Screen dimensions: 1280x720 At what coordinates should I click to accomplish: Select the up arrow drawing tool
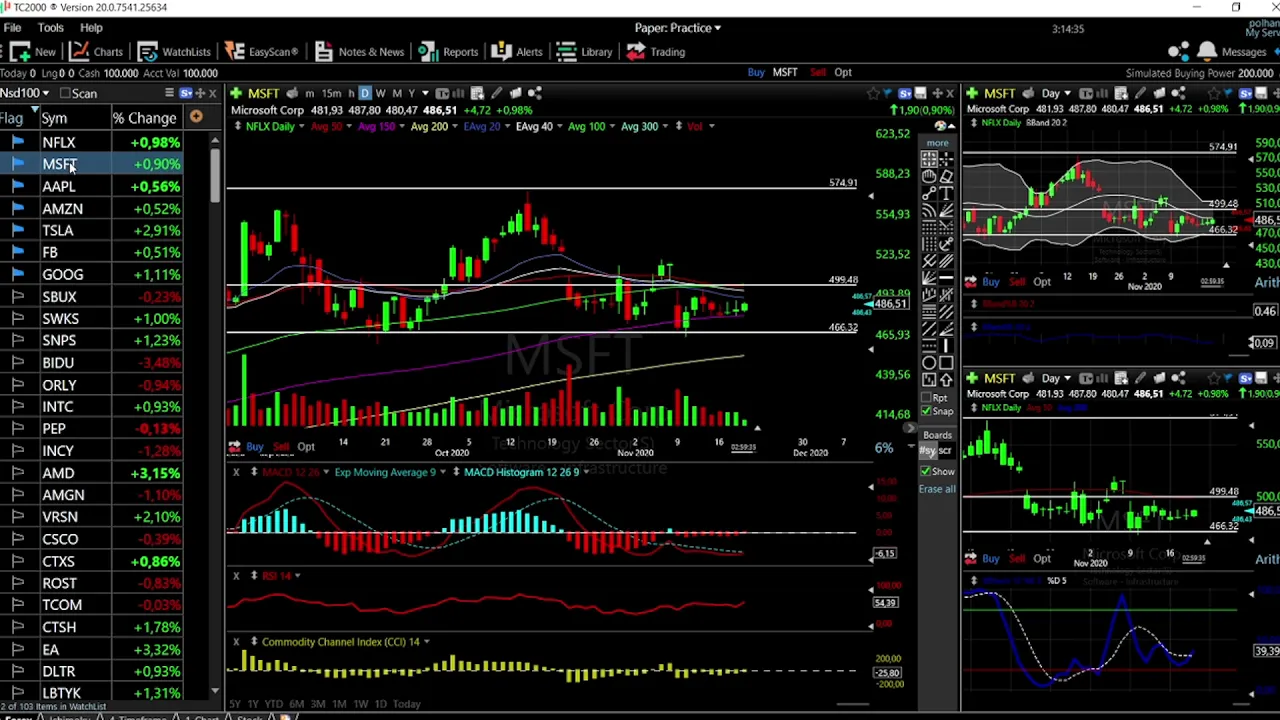946,380
